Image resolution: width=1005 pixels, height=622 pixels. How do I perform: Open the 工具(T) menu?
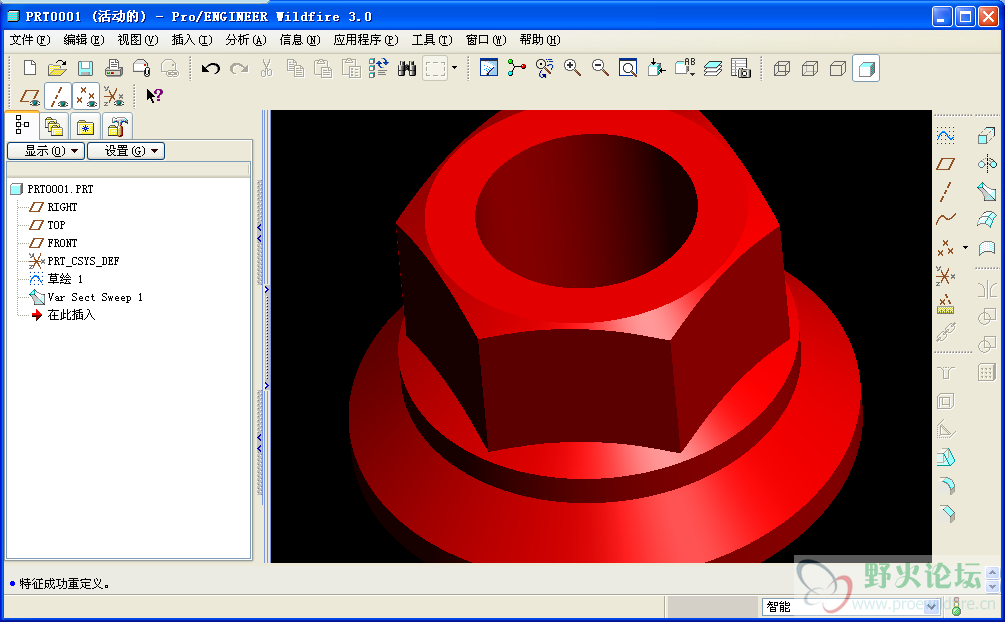pos(432,40)
